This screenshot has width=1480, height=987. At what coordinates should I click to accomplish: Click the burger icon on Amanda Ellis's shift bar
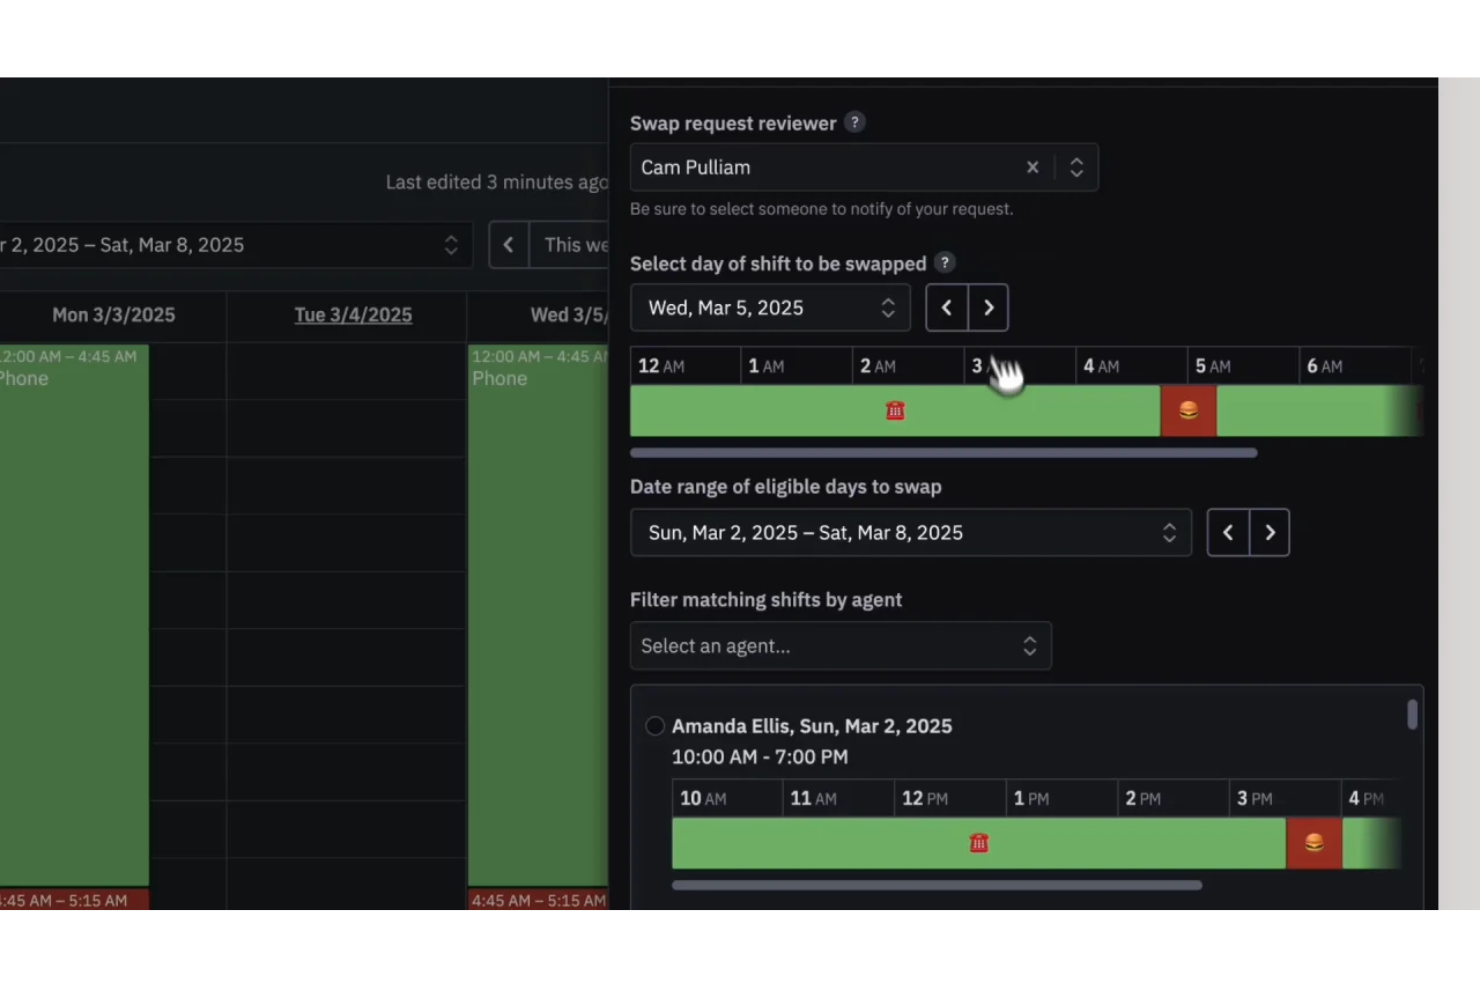(1313, 843)
